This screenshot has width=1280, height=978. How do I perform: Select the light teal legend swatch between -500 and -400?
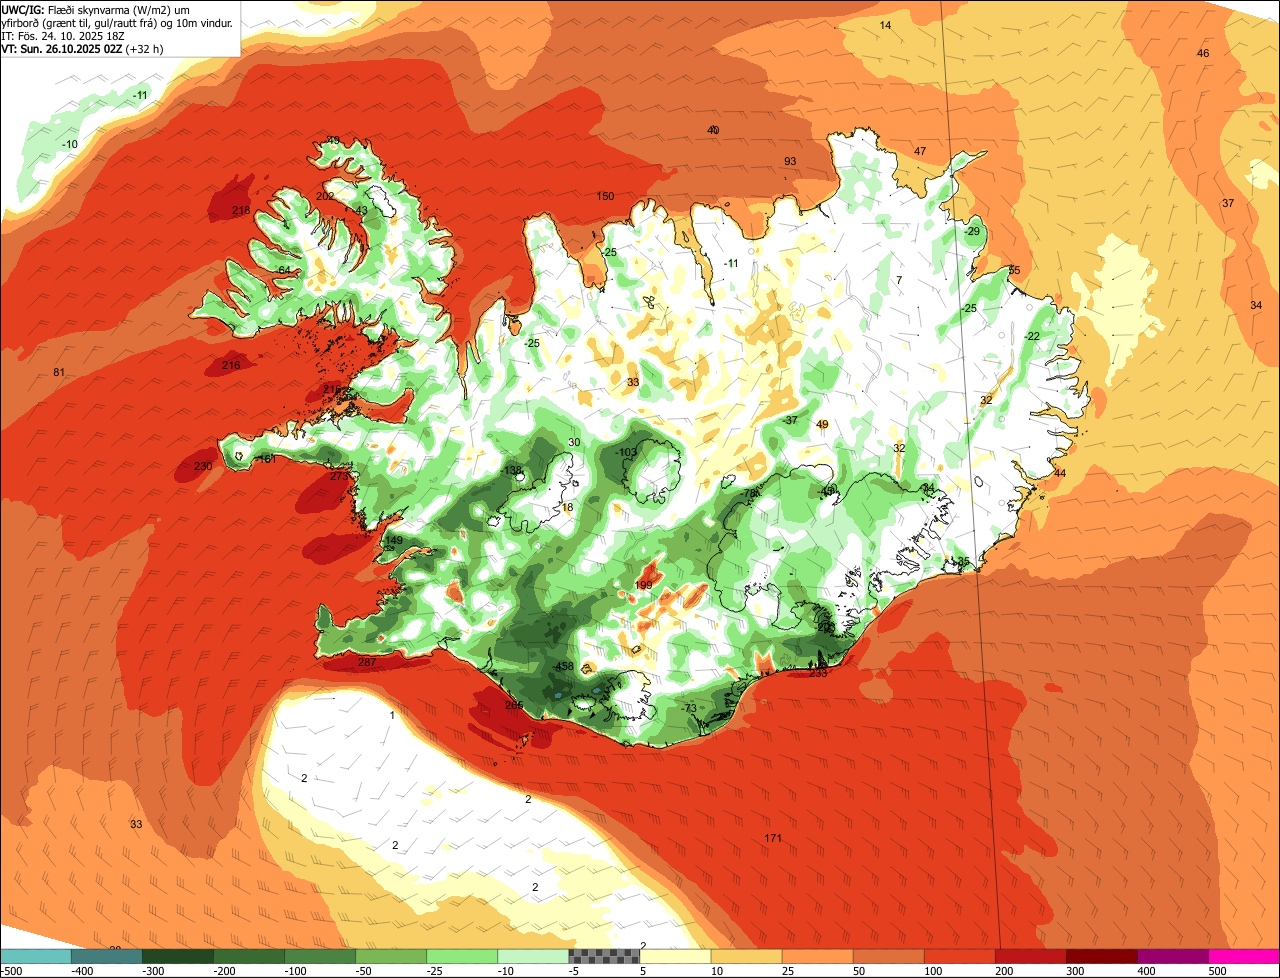pos(35,956)
